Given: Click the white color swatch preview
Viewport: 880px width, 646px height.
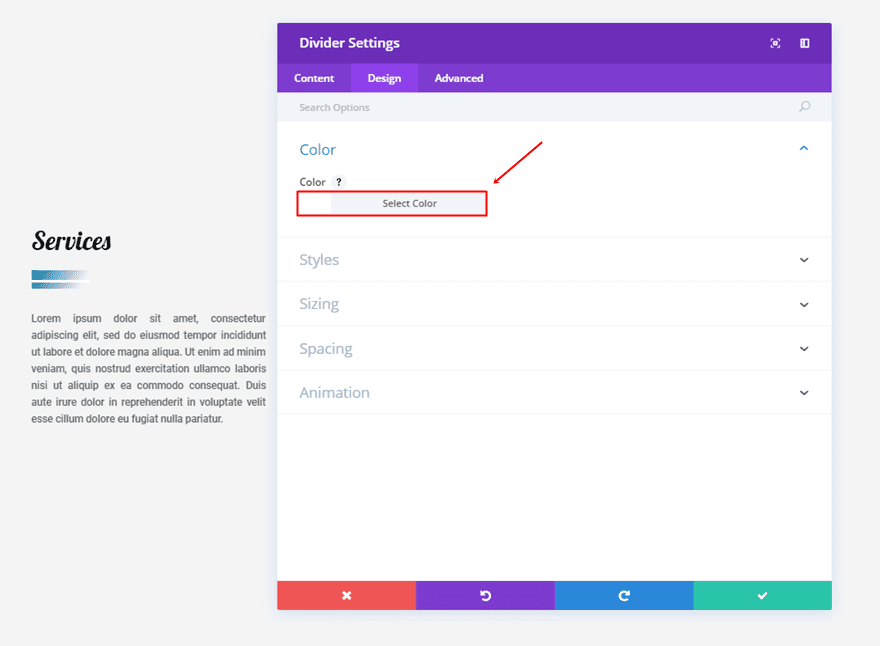Looking at the screenshot, I should coord(315,204).
